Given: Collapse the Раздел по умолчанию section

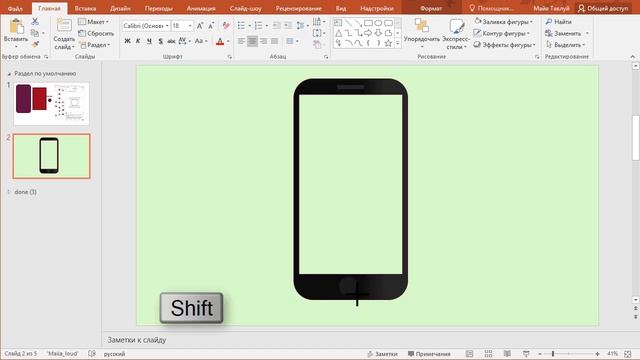Looking at the screenshot, I should (x=9, y=74).
